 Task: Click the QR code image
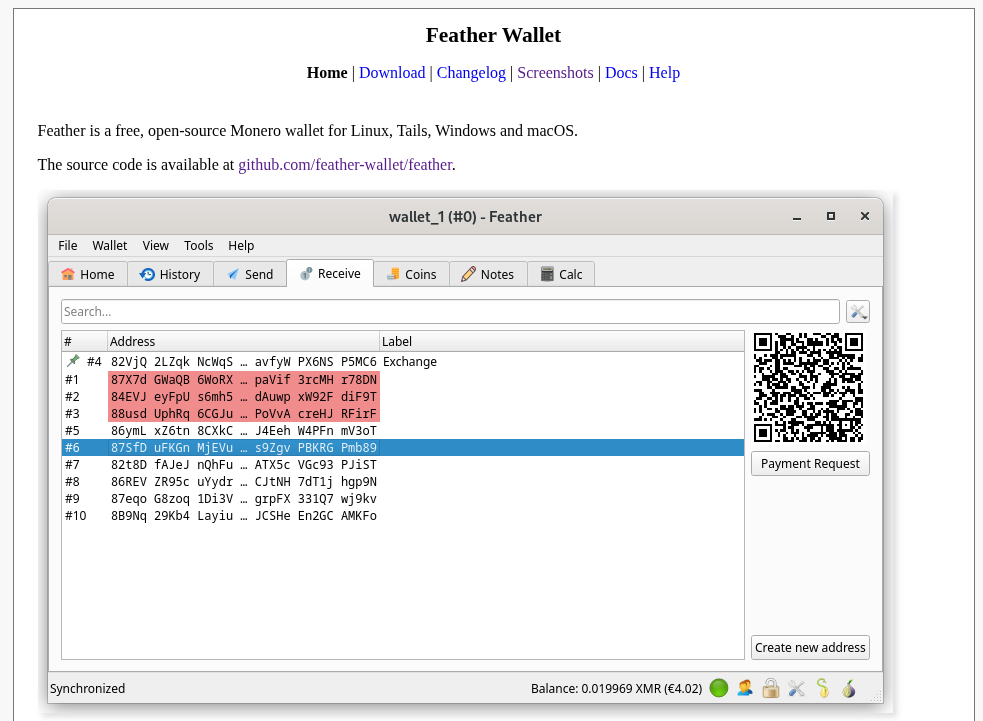click(808, 387)
